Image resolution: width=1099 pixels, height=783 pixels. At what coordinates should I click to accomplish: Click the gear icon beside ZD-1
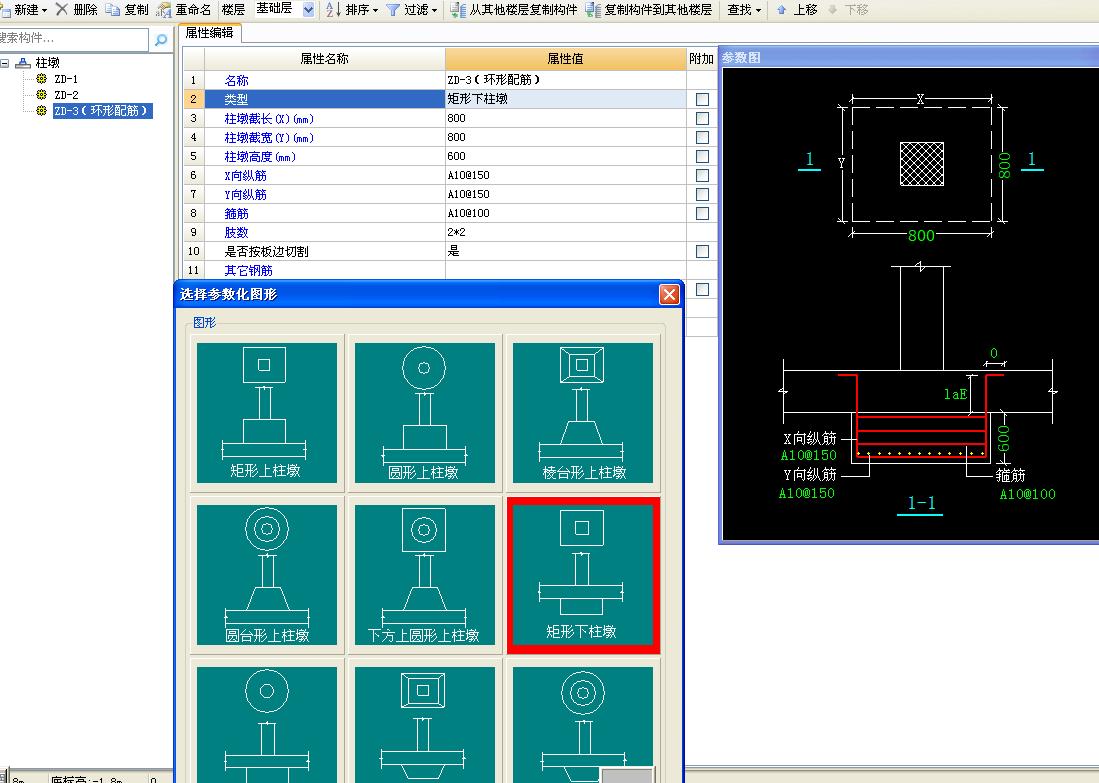(x=41, y=79)
